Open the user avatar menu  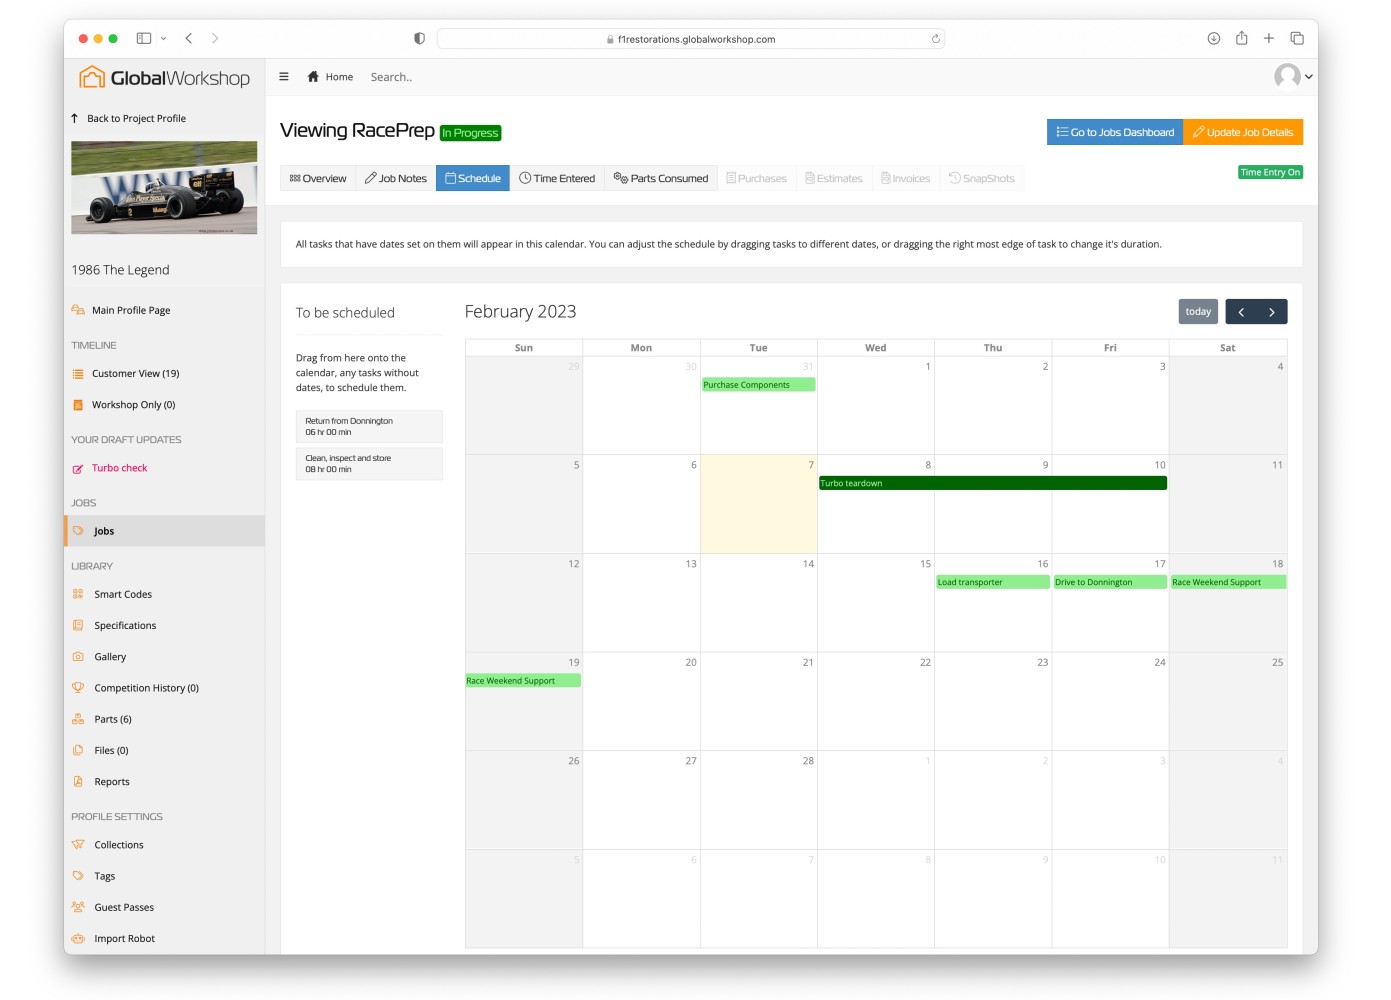1293,76
